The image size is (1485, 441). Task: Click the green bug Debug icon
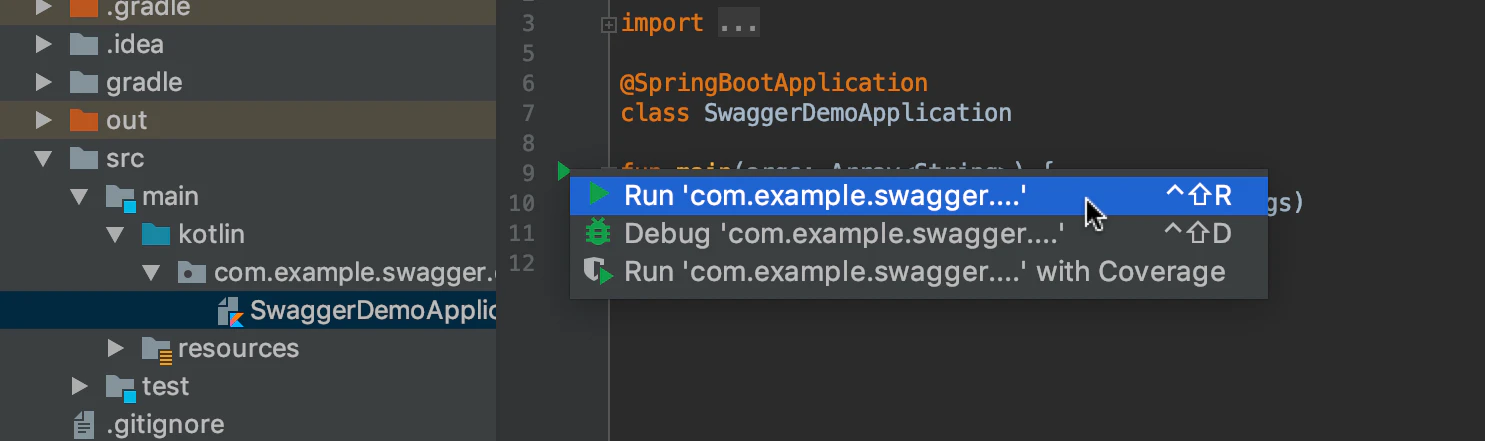tap(599, 233)
